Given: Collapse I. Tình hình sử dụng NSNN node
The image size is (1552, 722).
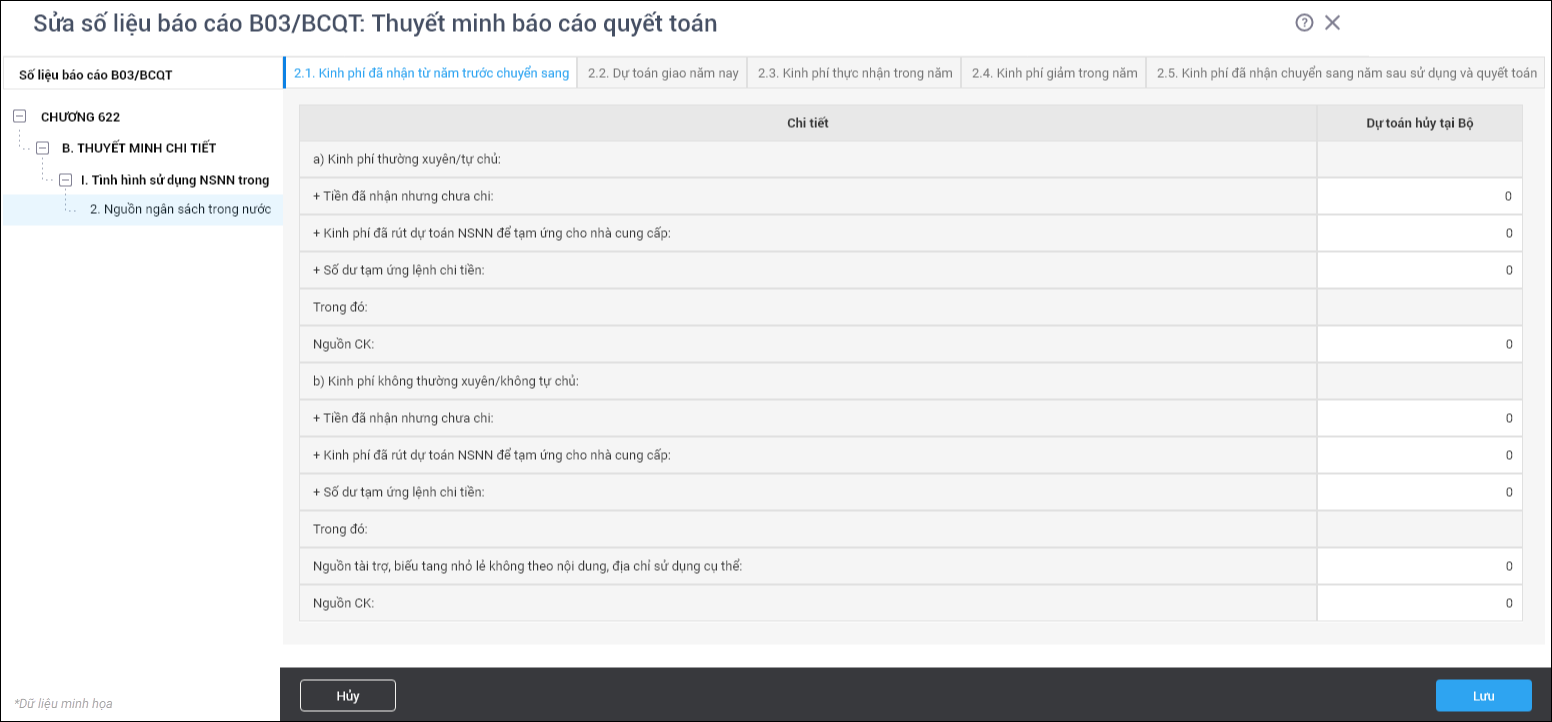Looking at the screenshot, I should 65,180.
